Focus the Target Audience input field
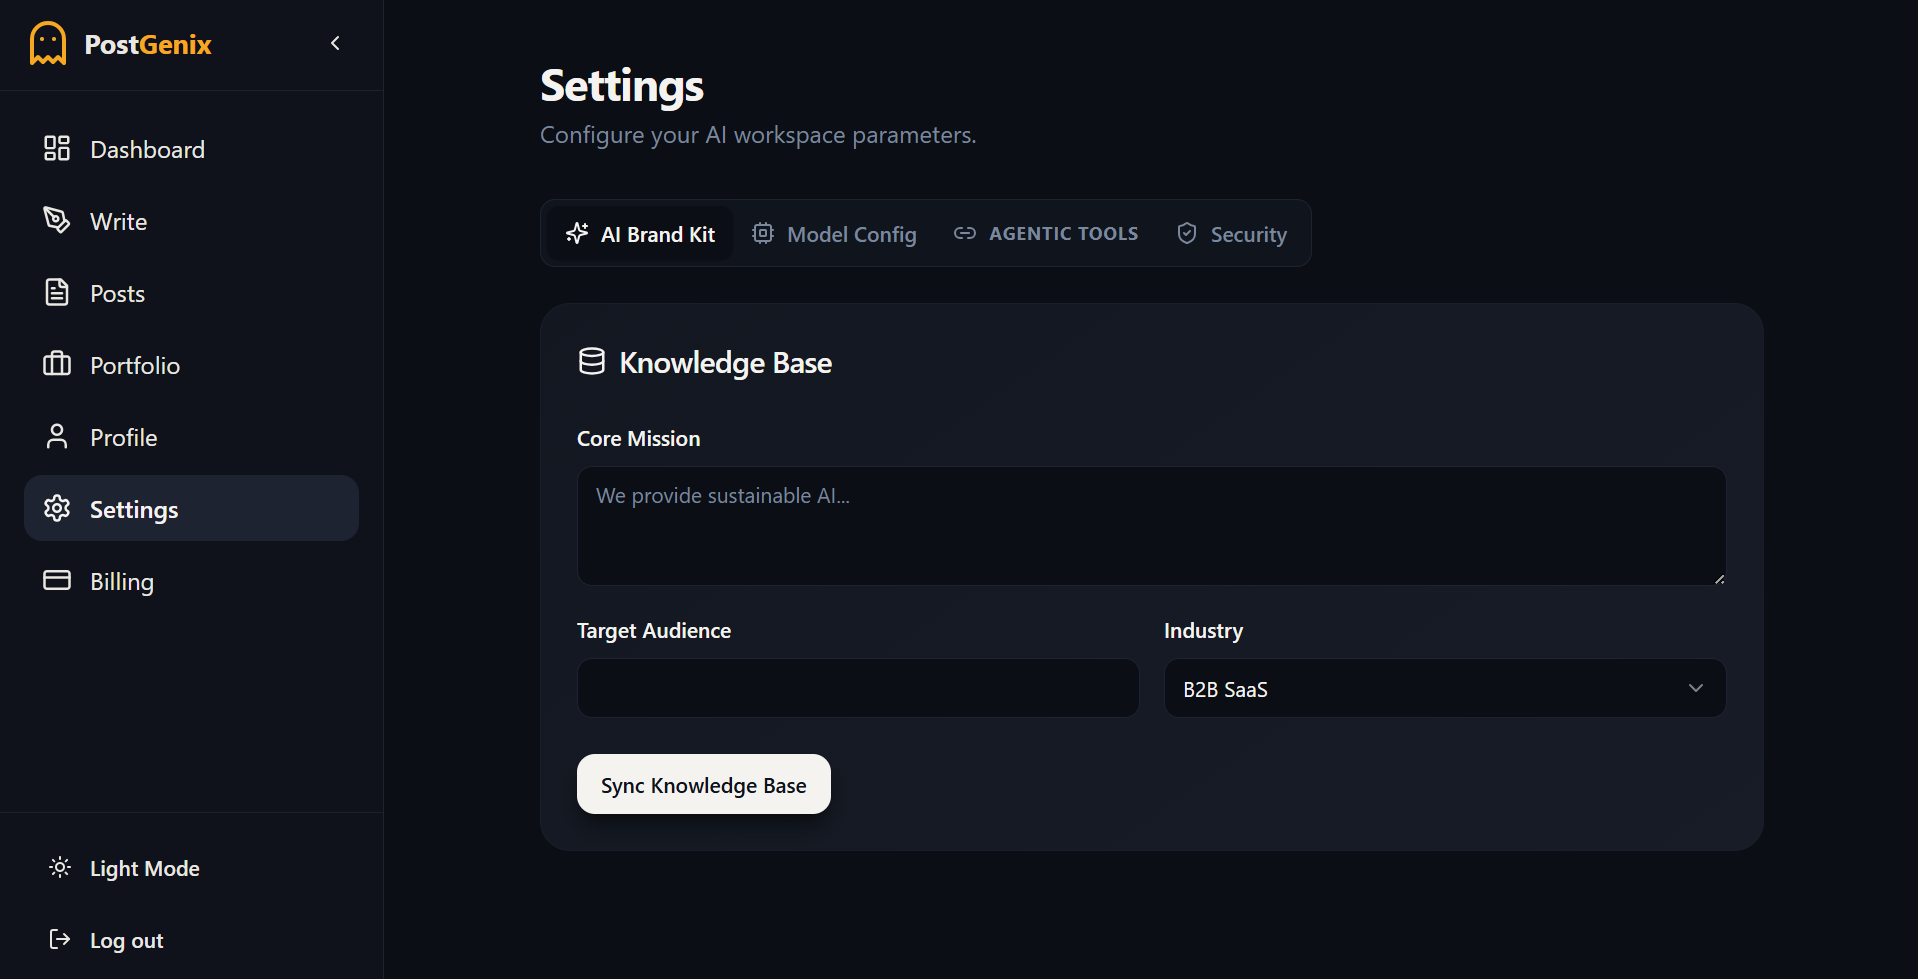This screenshot has height=979, width=1918. point(857,688)
